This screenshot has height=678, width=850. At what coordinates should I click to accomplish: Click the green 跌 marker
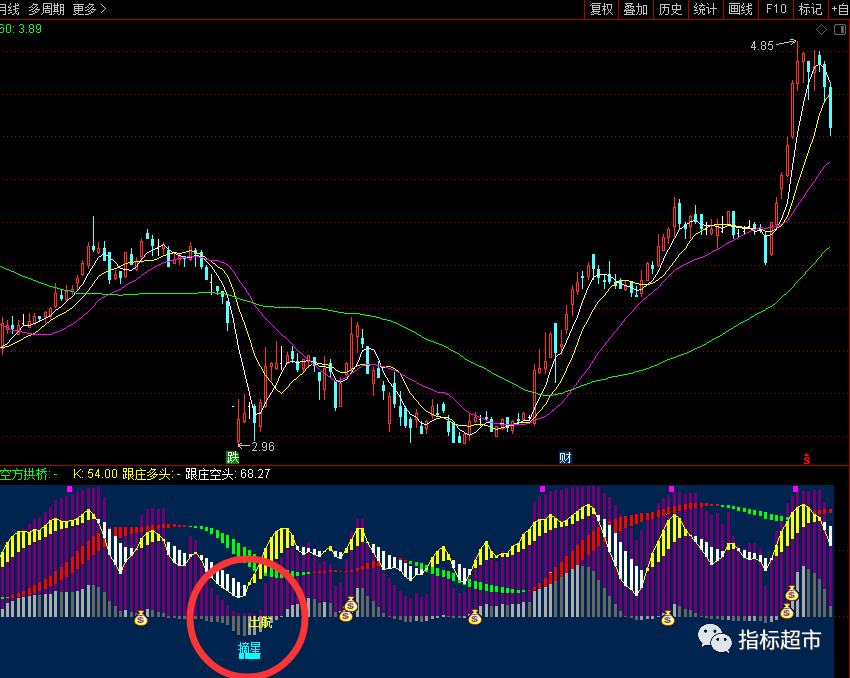pos(233,457)
